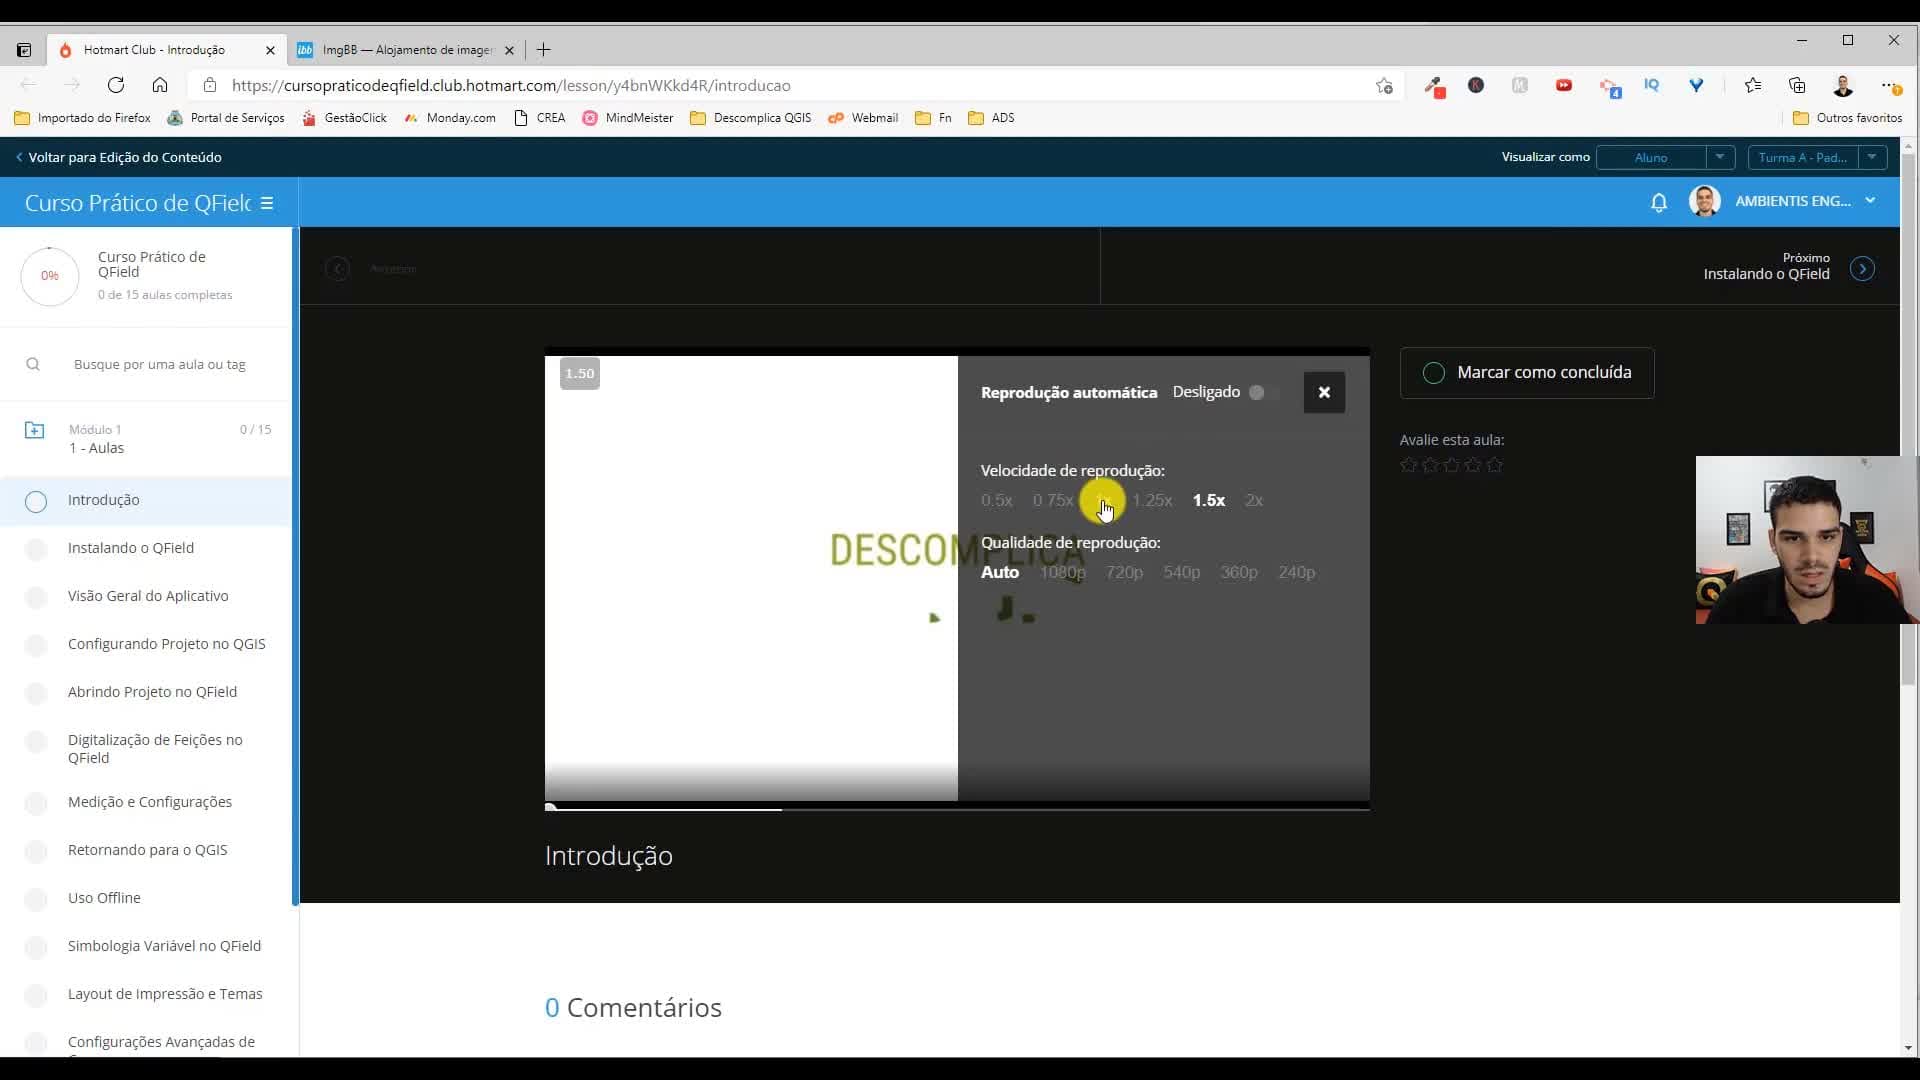View site information lock icon
This screenshot has height=1080, width=1920.
coord(209,85)
